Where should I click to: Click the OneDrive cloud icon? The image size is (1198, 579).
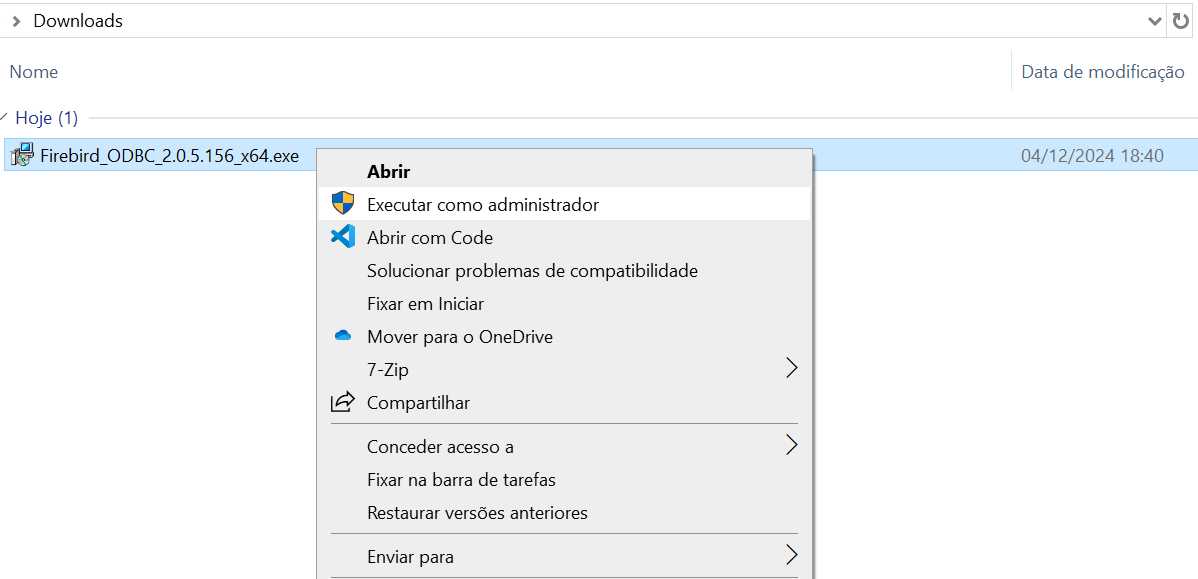coord(343,335)
